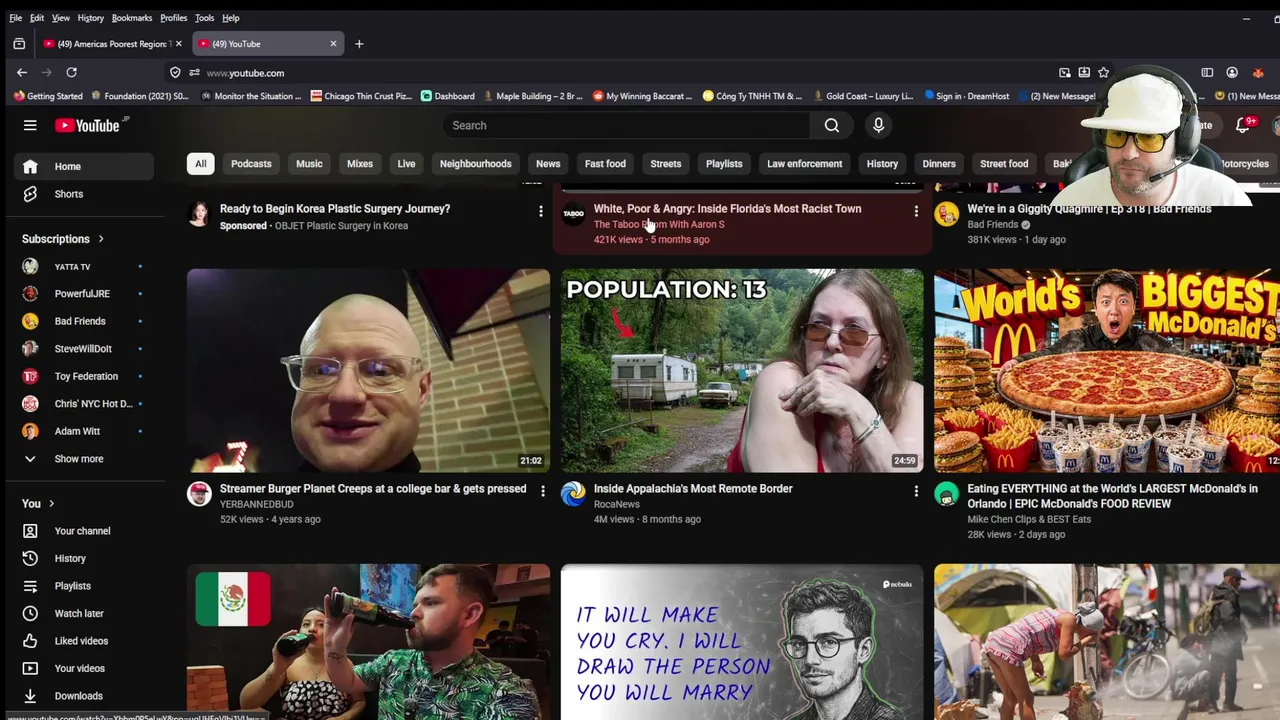Open Getting Started bookmark

click(48, 96)
